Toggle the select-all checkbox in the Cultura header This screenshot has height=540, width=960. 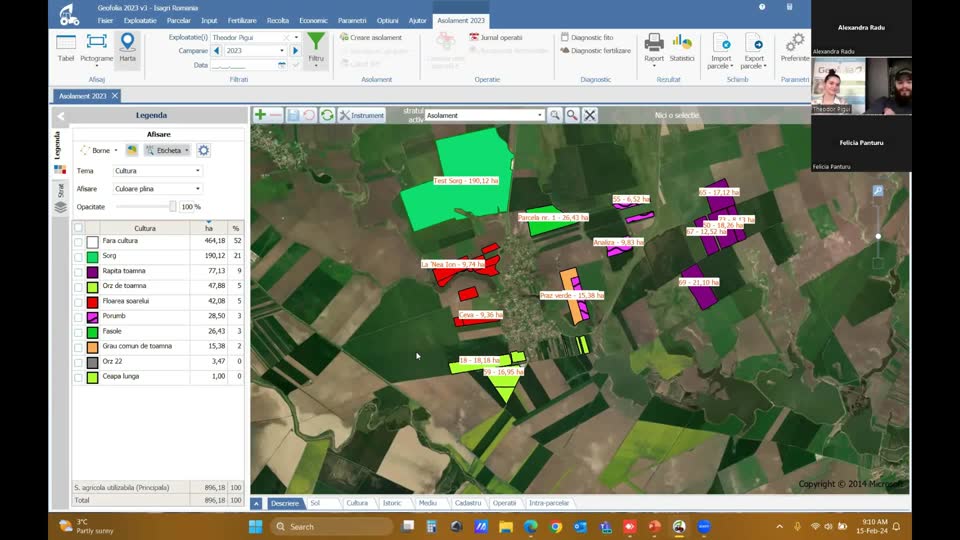click(x=78, y=228)
